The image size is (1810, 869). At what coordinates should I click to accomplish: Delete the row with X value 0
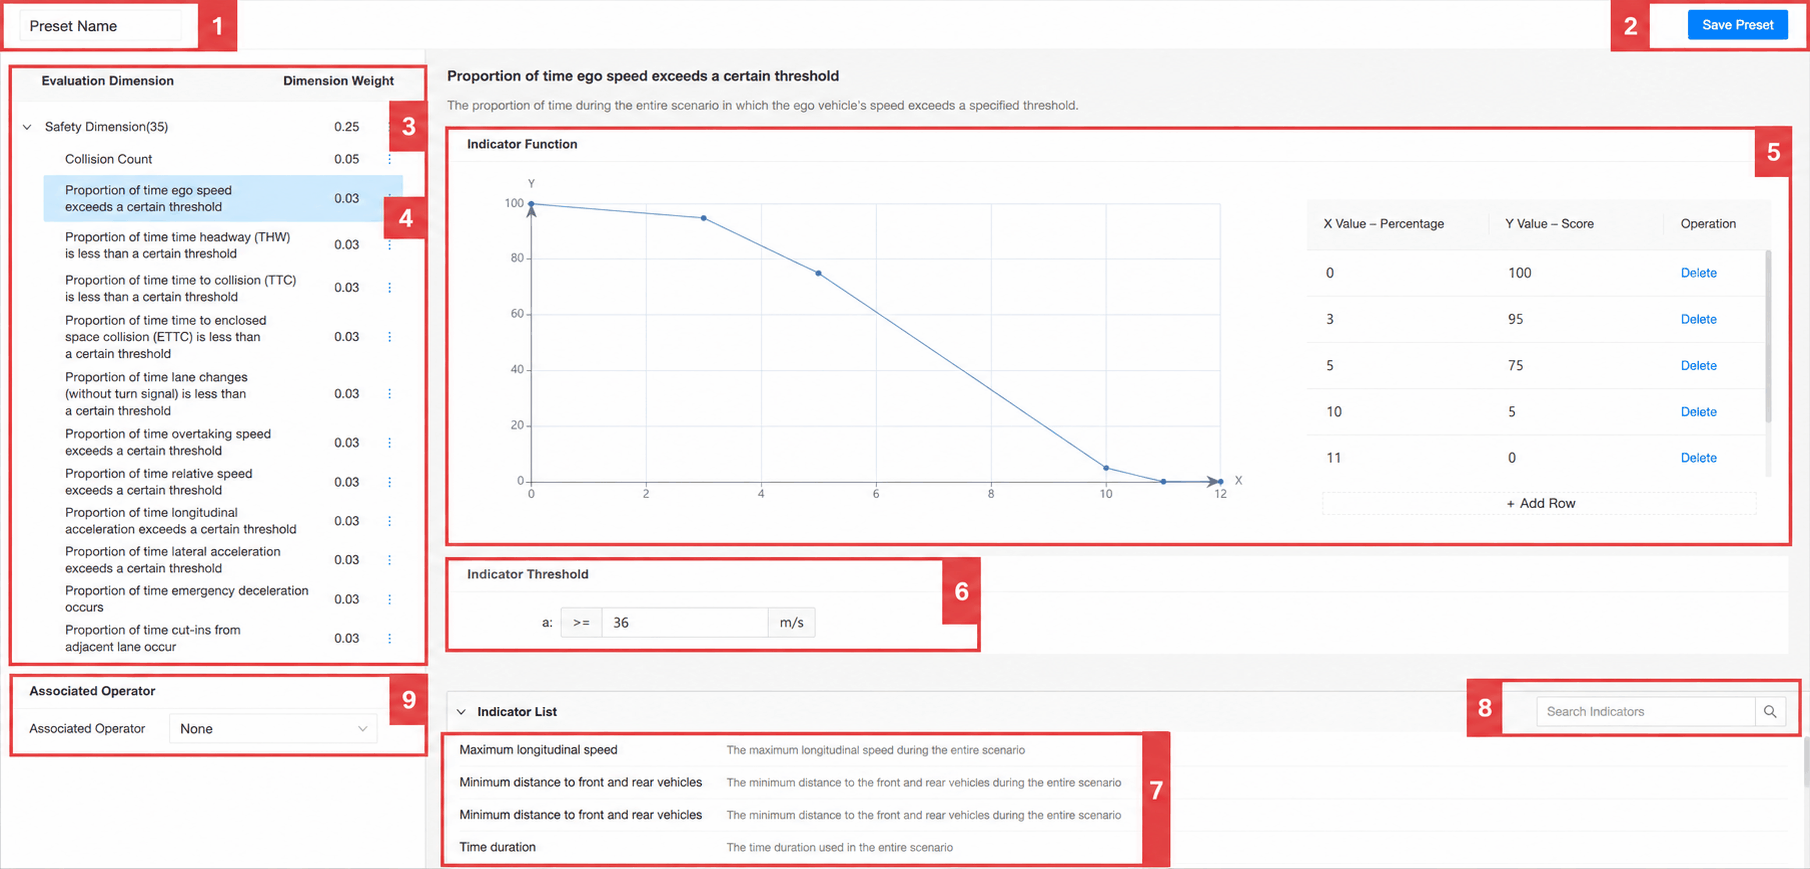coord(1698,273)
